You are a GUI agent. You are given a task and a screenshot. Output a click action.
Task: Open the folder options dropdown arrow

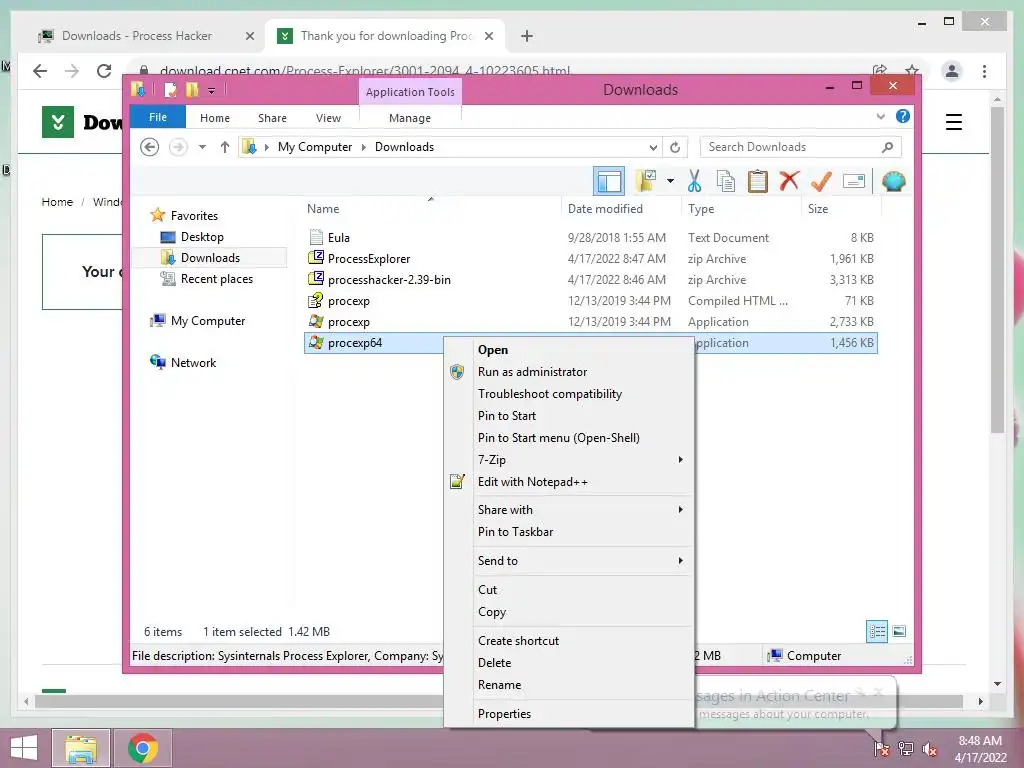670,182
